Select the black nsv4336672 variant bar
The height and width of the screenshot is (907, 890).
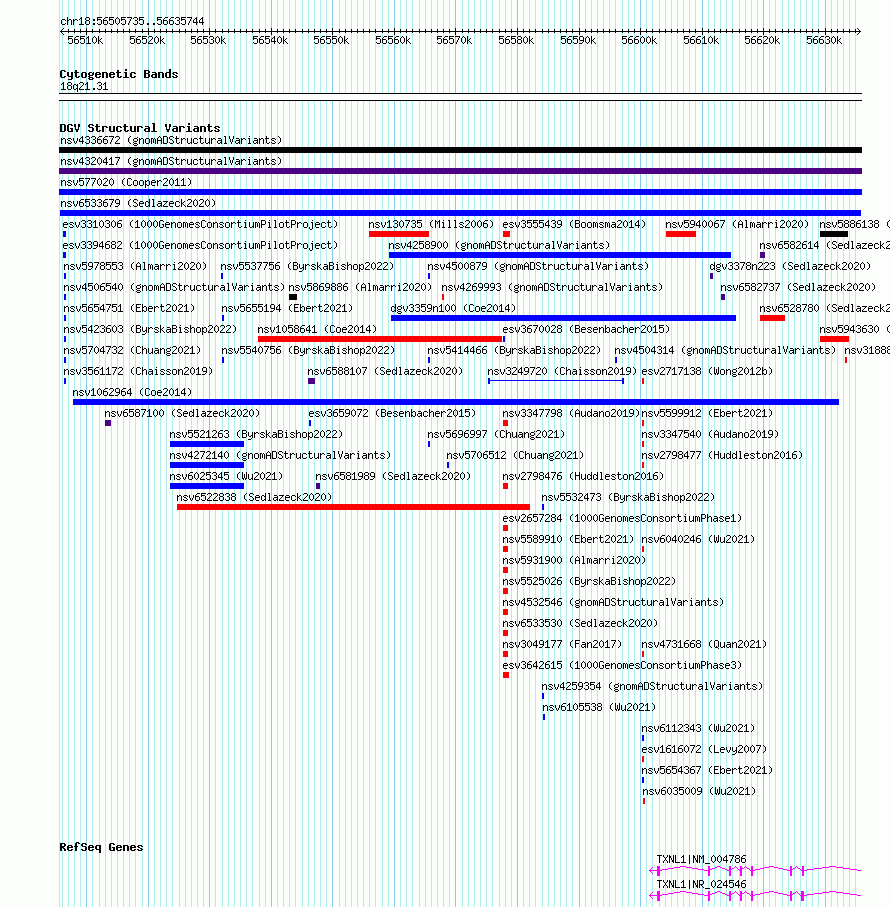460,150
